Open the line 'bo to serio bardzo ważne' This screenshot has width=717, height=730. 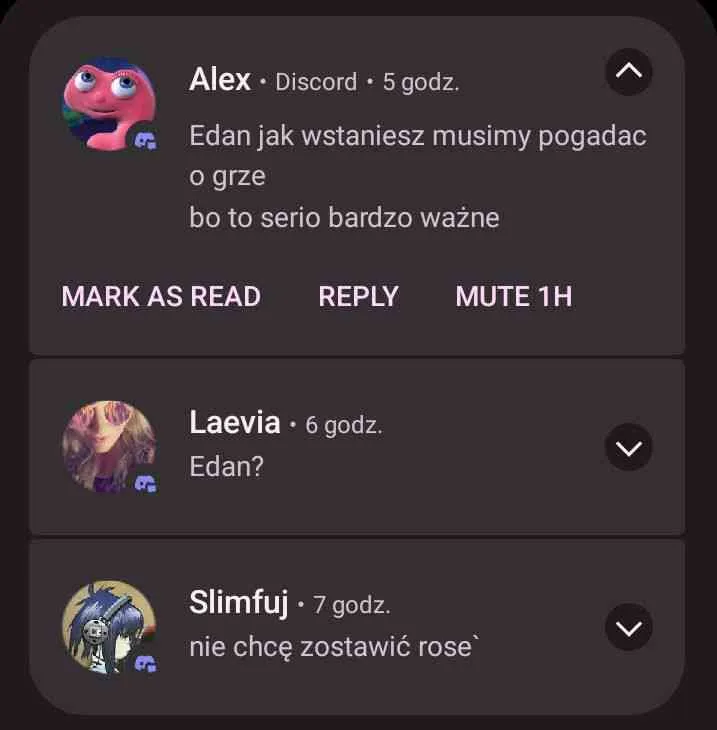pyautogui.click(x=344, y=217)
